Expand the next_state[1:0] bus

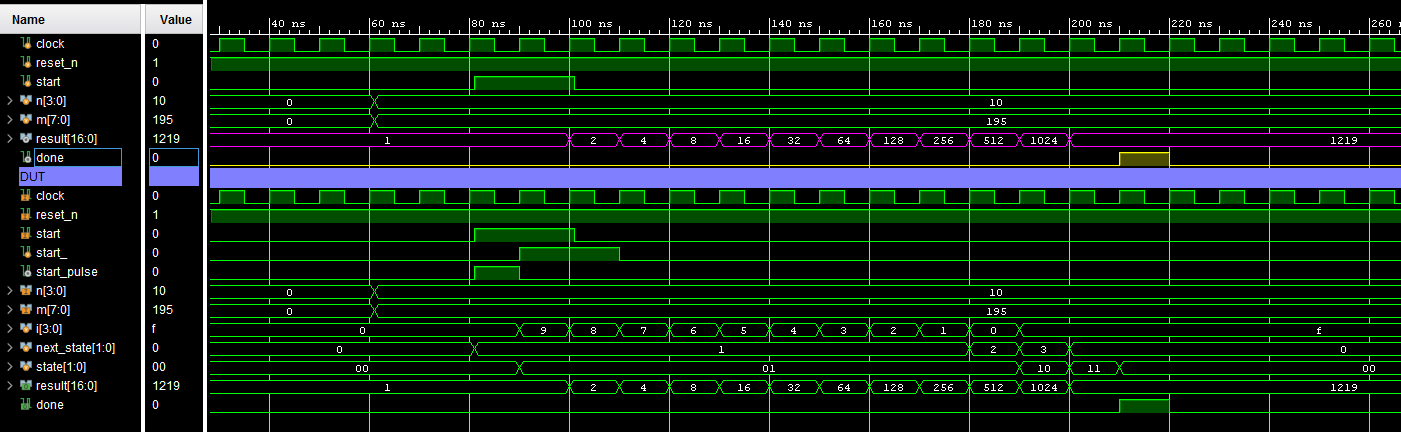click(x=9, y=348)
